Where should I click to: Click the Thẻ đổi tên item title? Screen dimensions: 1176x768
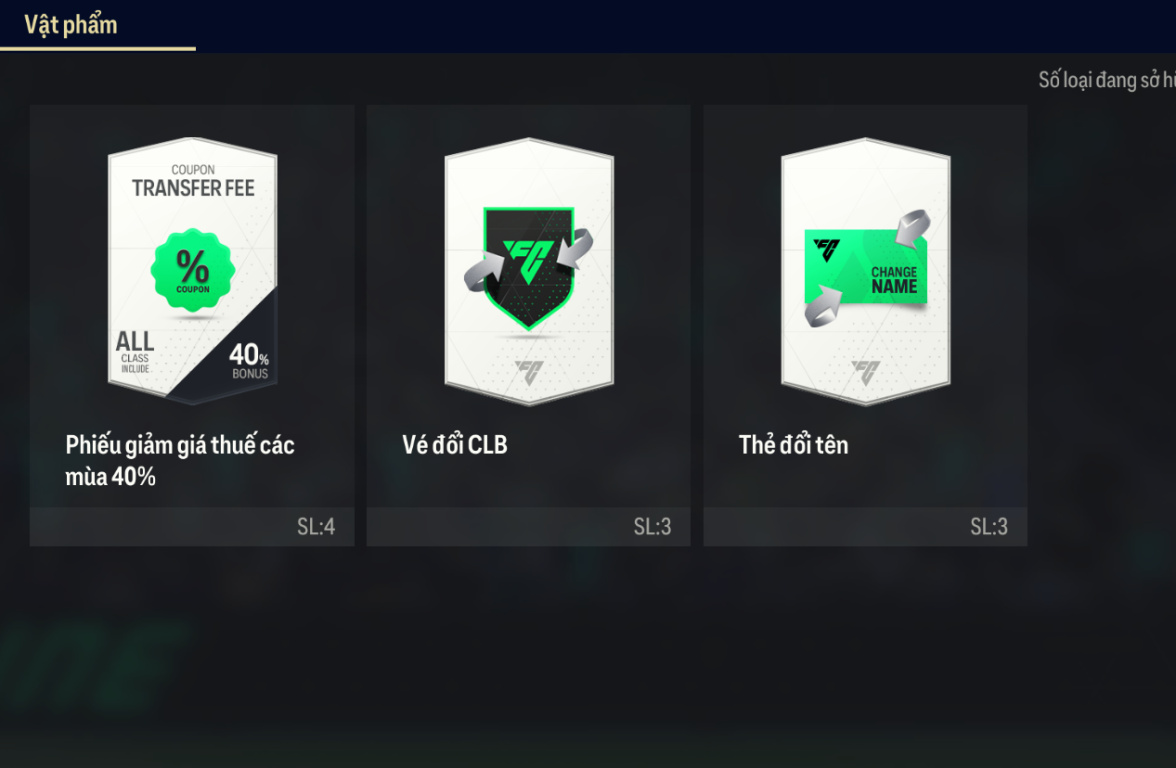(x=794, y=445)
